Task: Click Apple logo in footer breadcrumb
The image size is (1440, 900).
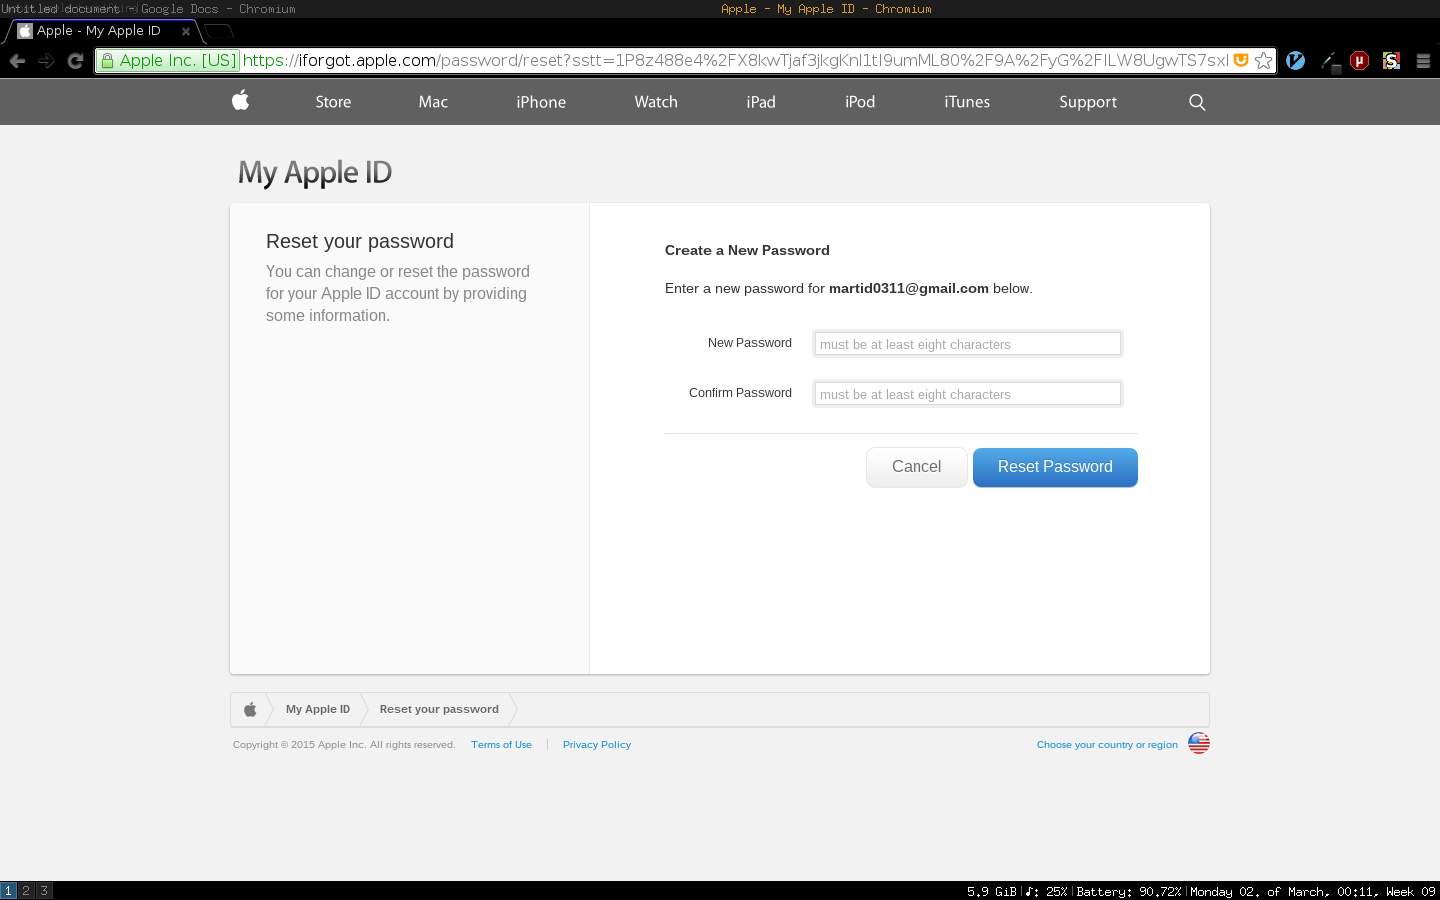Action: coord(250,709)
